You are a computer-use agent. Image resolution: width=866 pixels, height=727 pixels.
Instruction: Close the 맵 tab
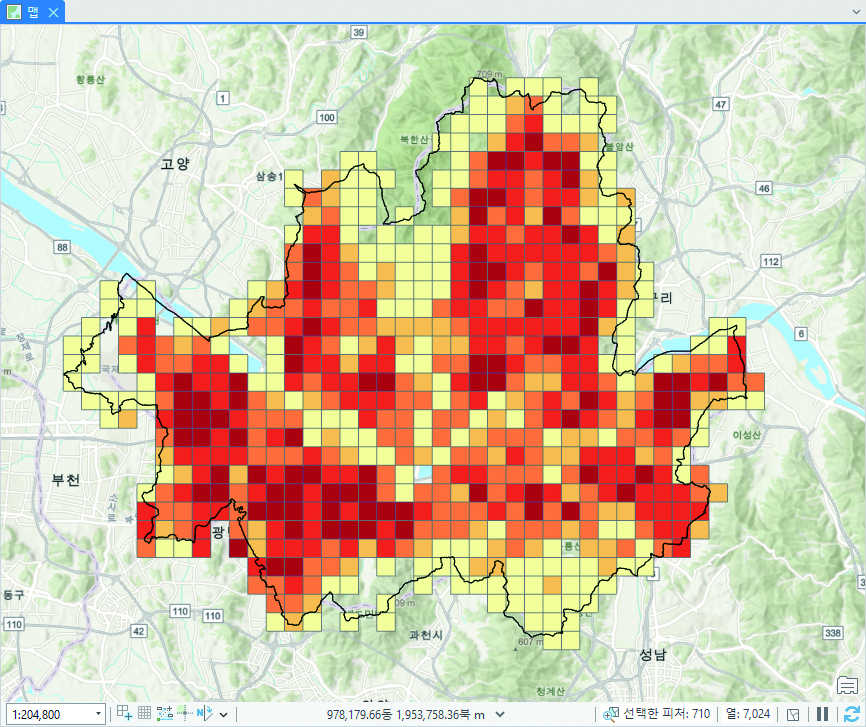[x=54, y=12]
